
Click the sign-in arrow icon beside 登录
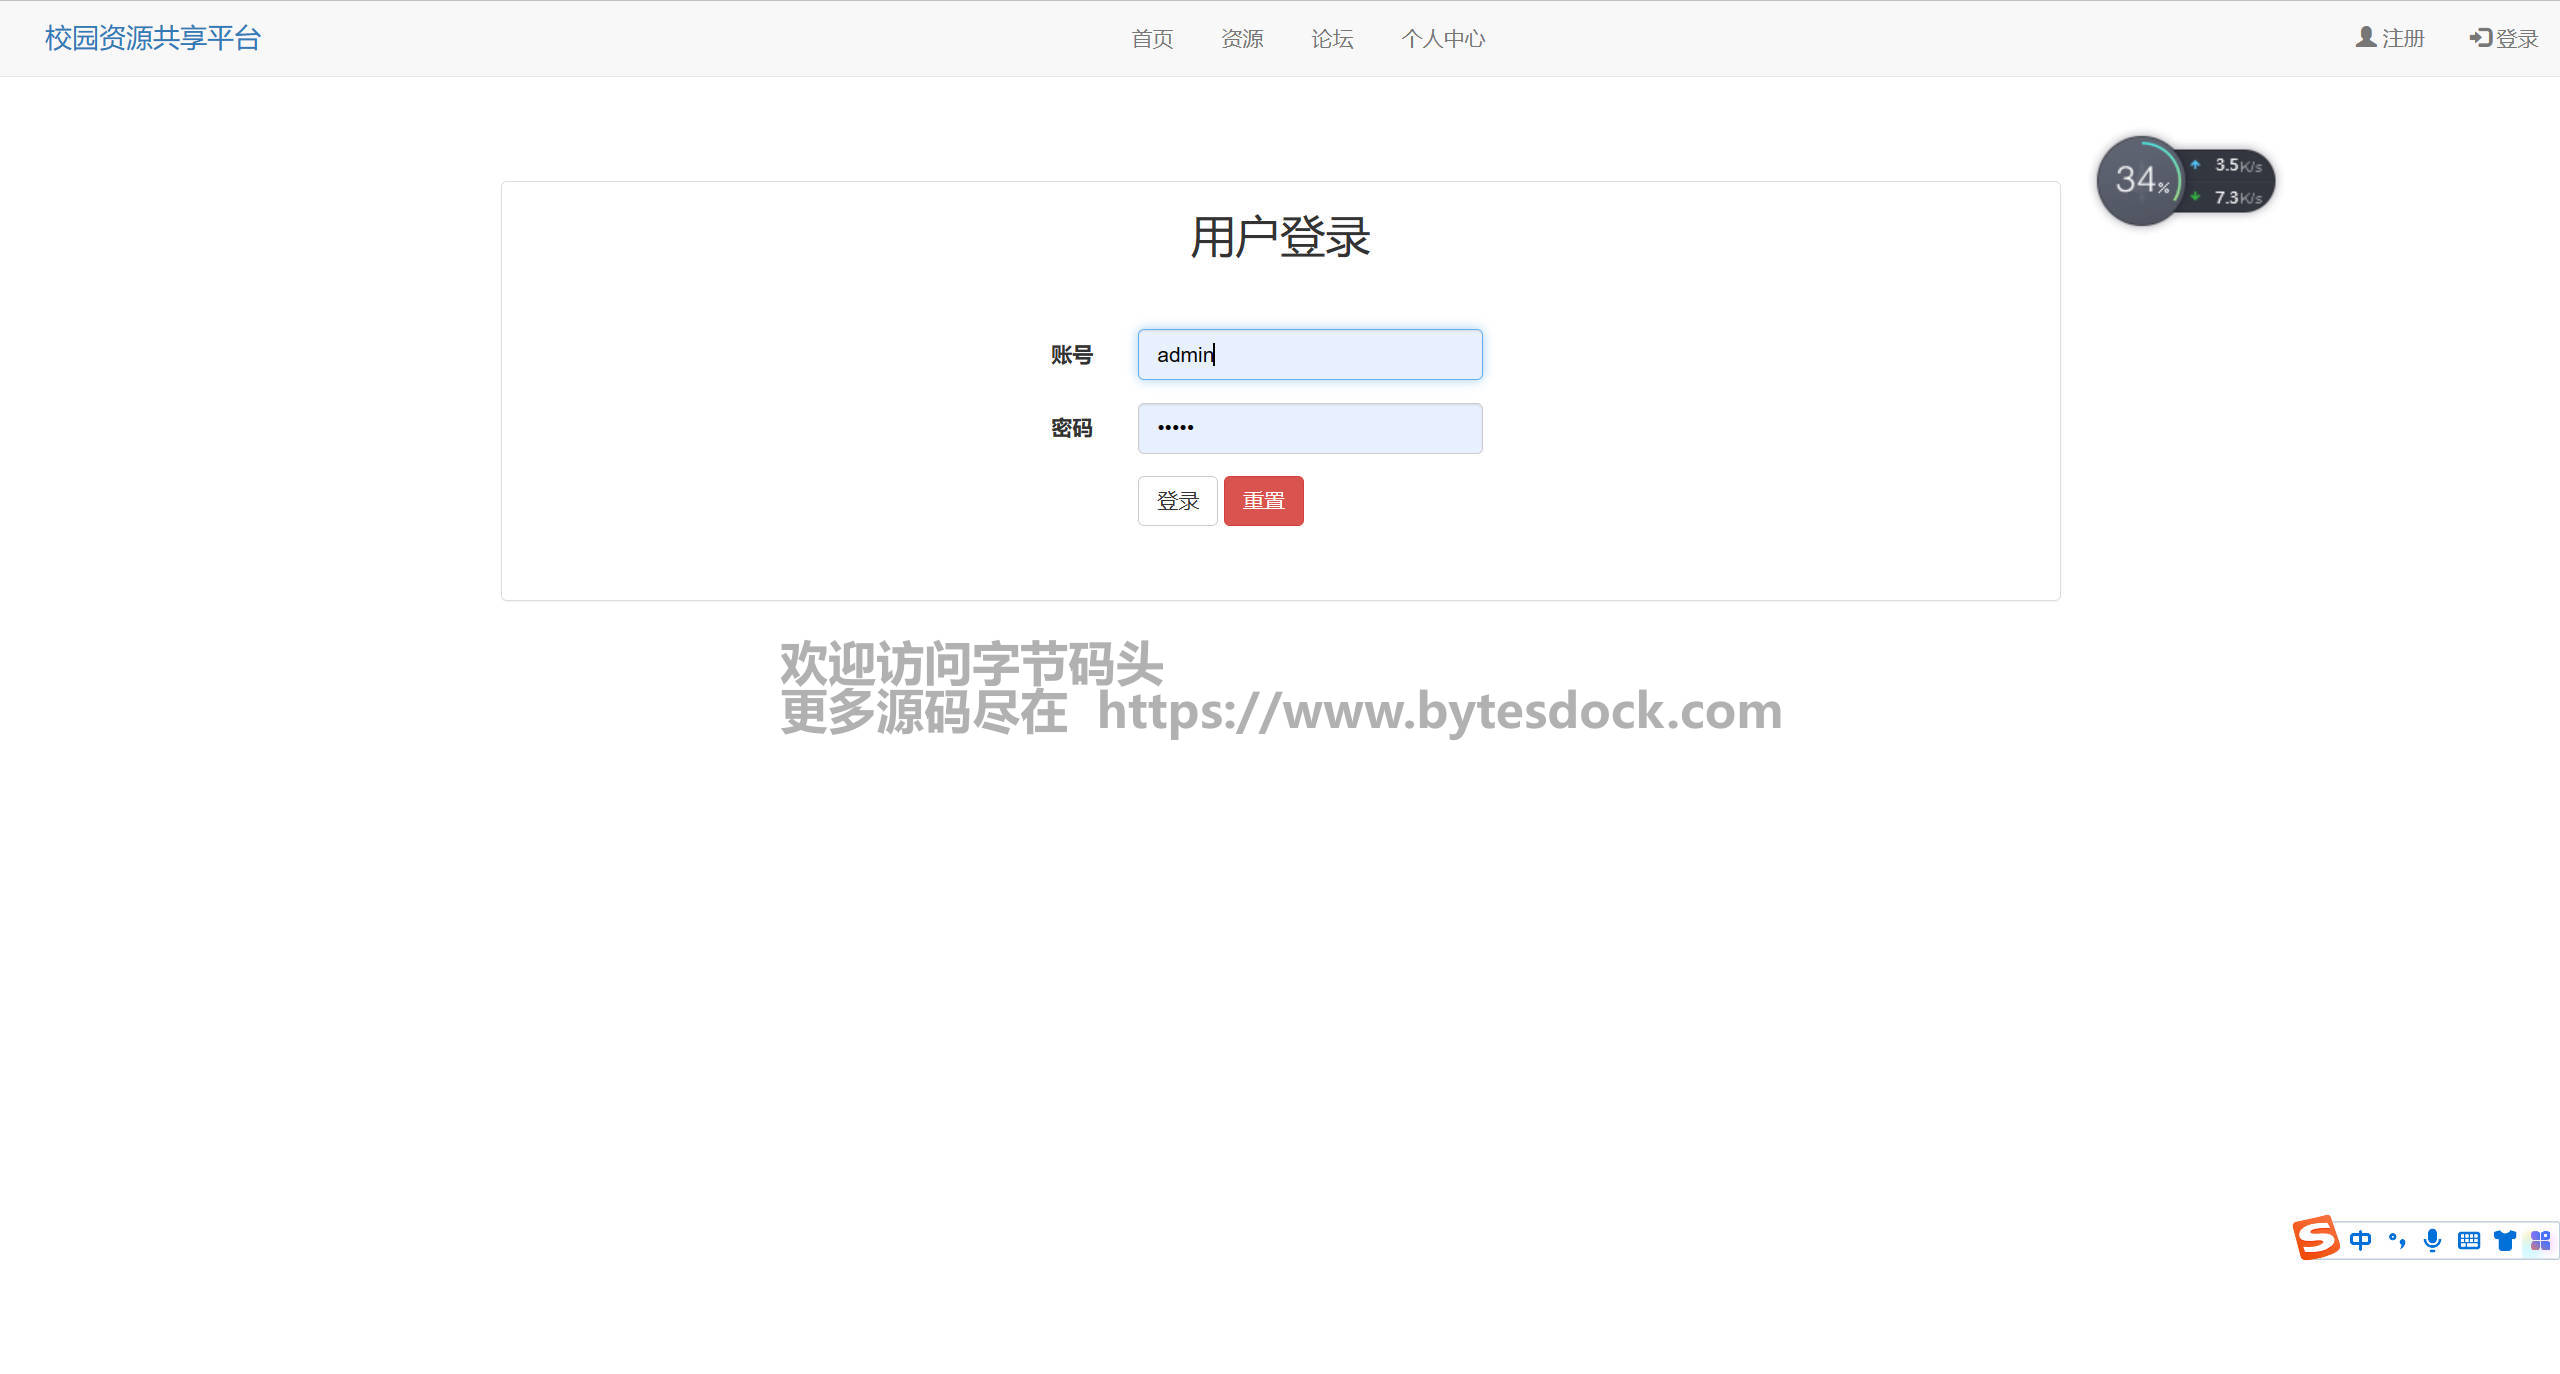coord(2479,38)
